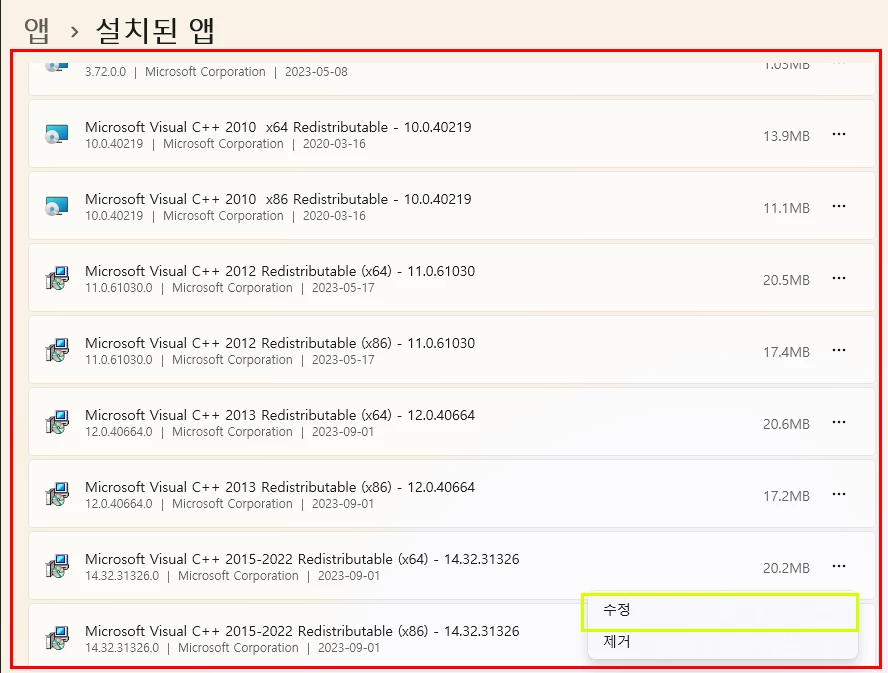Open options for Visual C++ 2013 (x86) Redistributable

point(839,494)
